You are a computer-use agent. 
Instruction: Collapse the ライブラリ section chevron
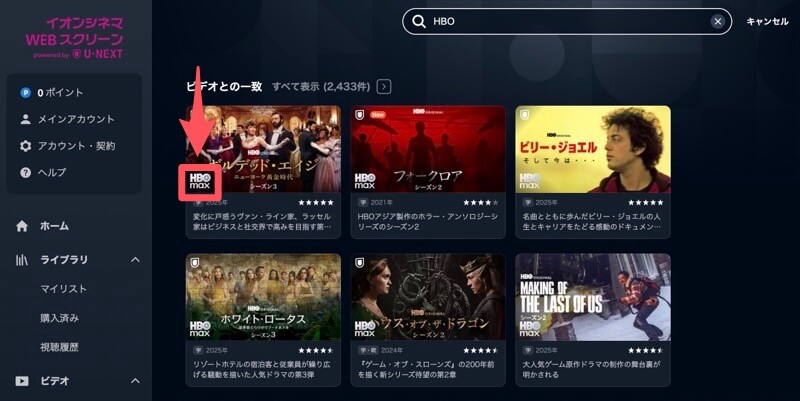coord(135,260)
